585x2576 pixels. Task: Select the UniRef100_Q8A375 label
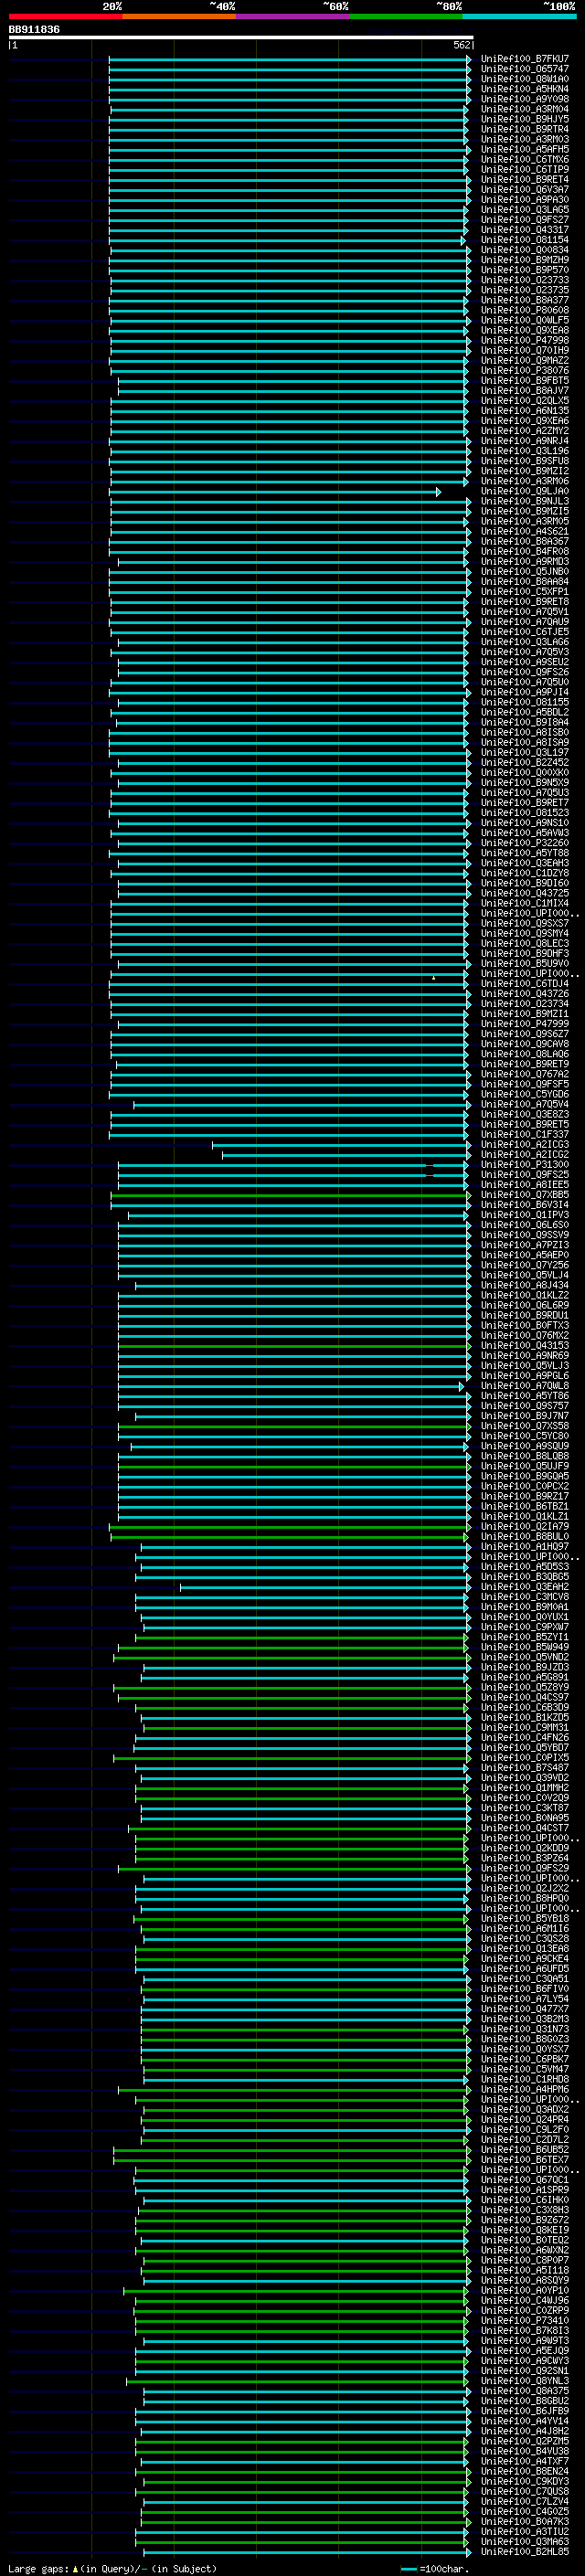click(x=524, y=2391)
